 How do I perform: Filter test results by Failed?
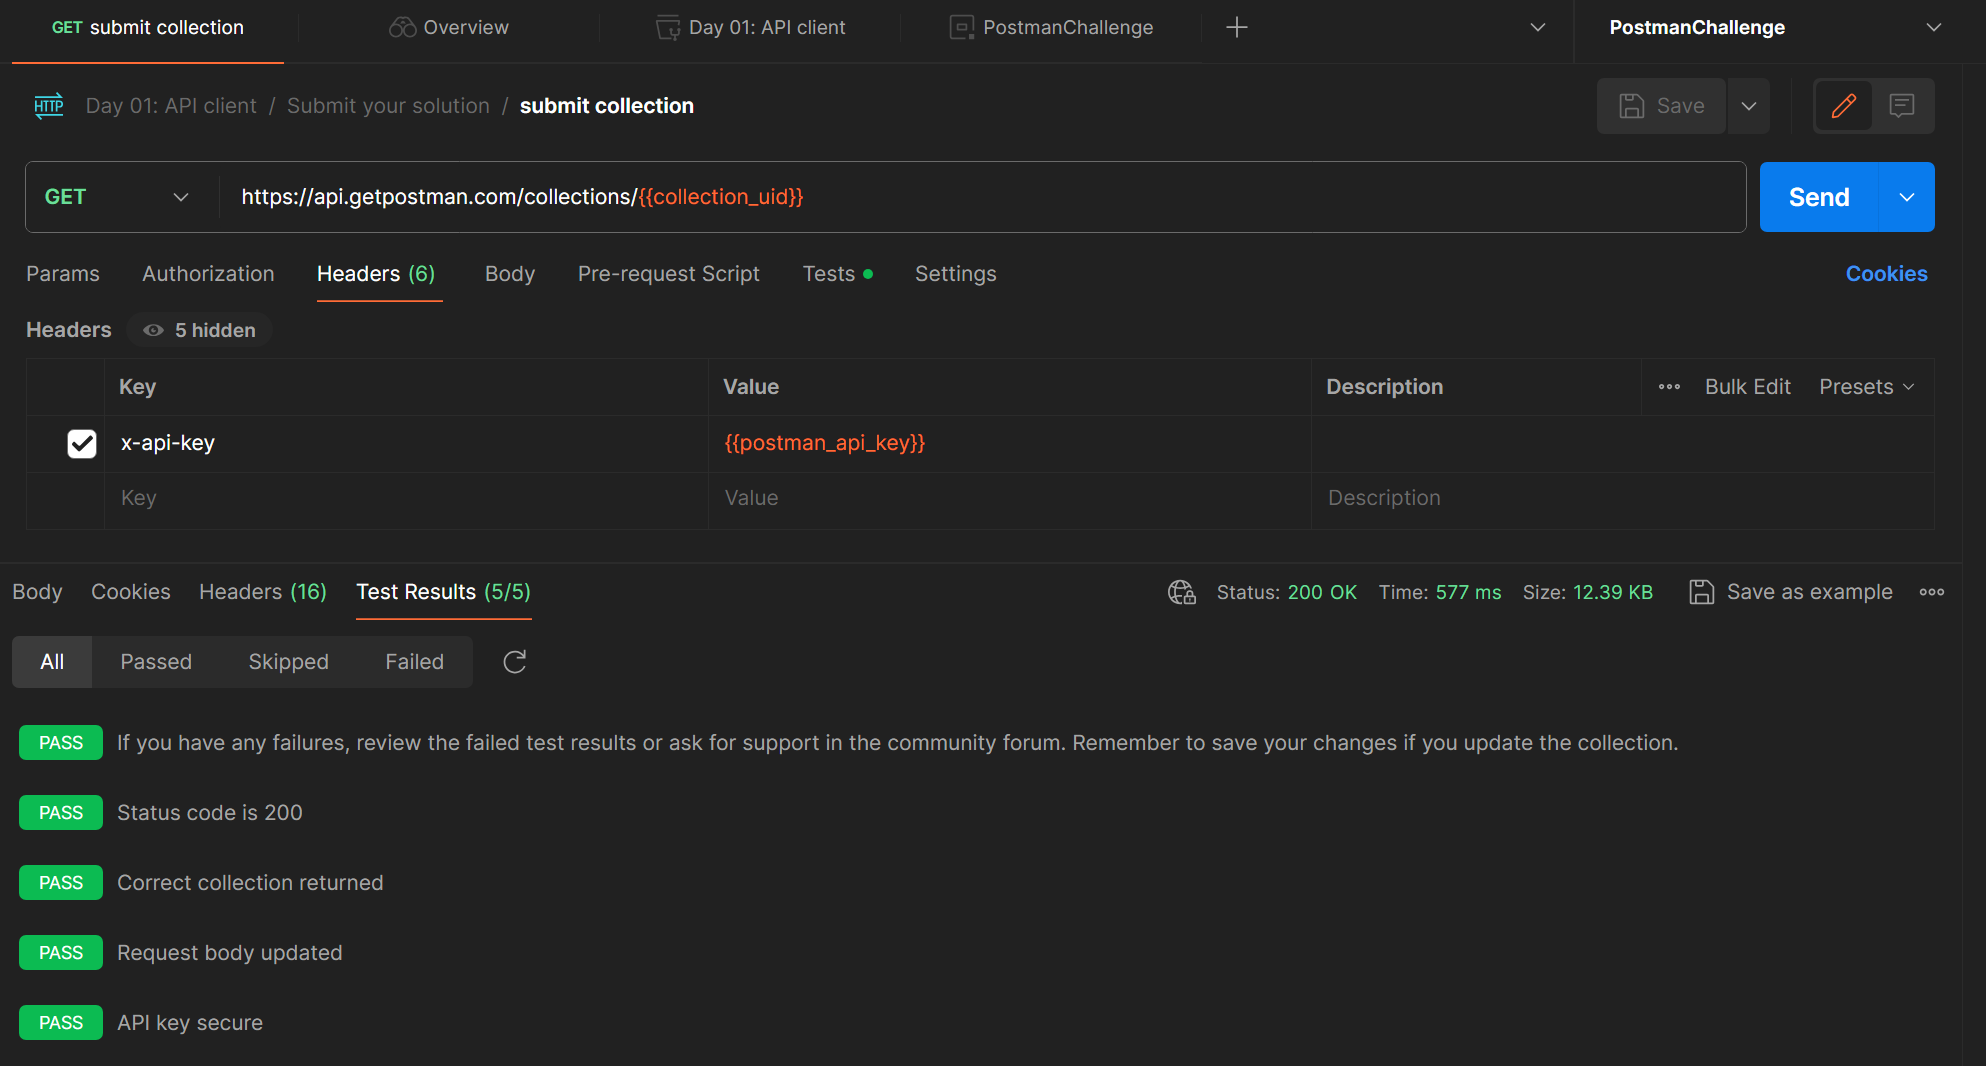(x=414, y=662)
